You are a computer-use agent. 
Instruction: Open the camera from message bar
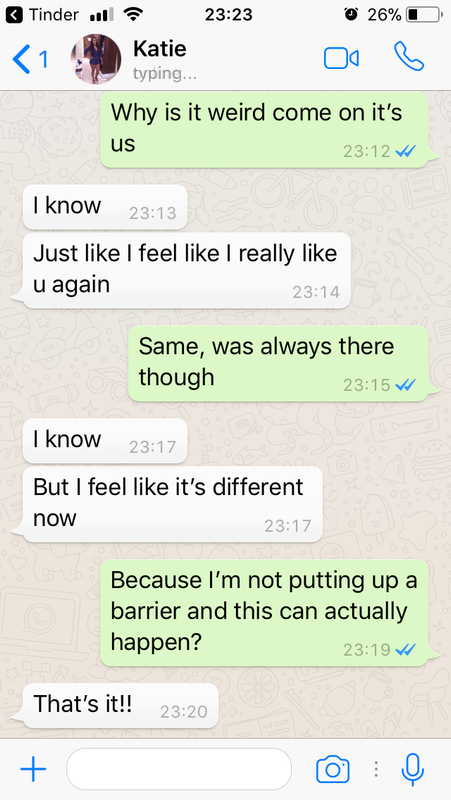[x=333, y=769]
